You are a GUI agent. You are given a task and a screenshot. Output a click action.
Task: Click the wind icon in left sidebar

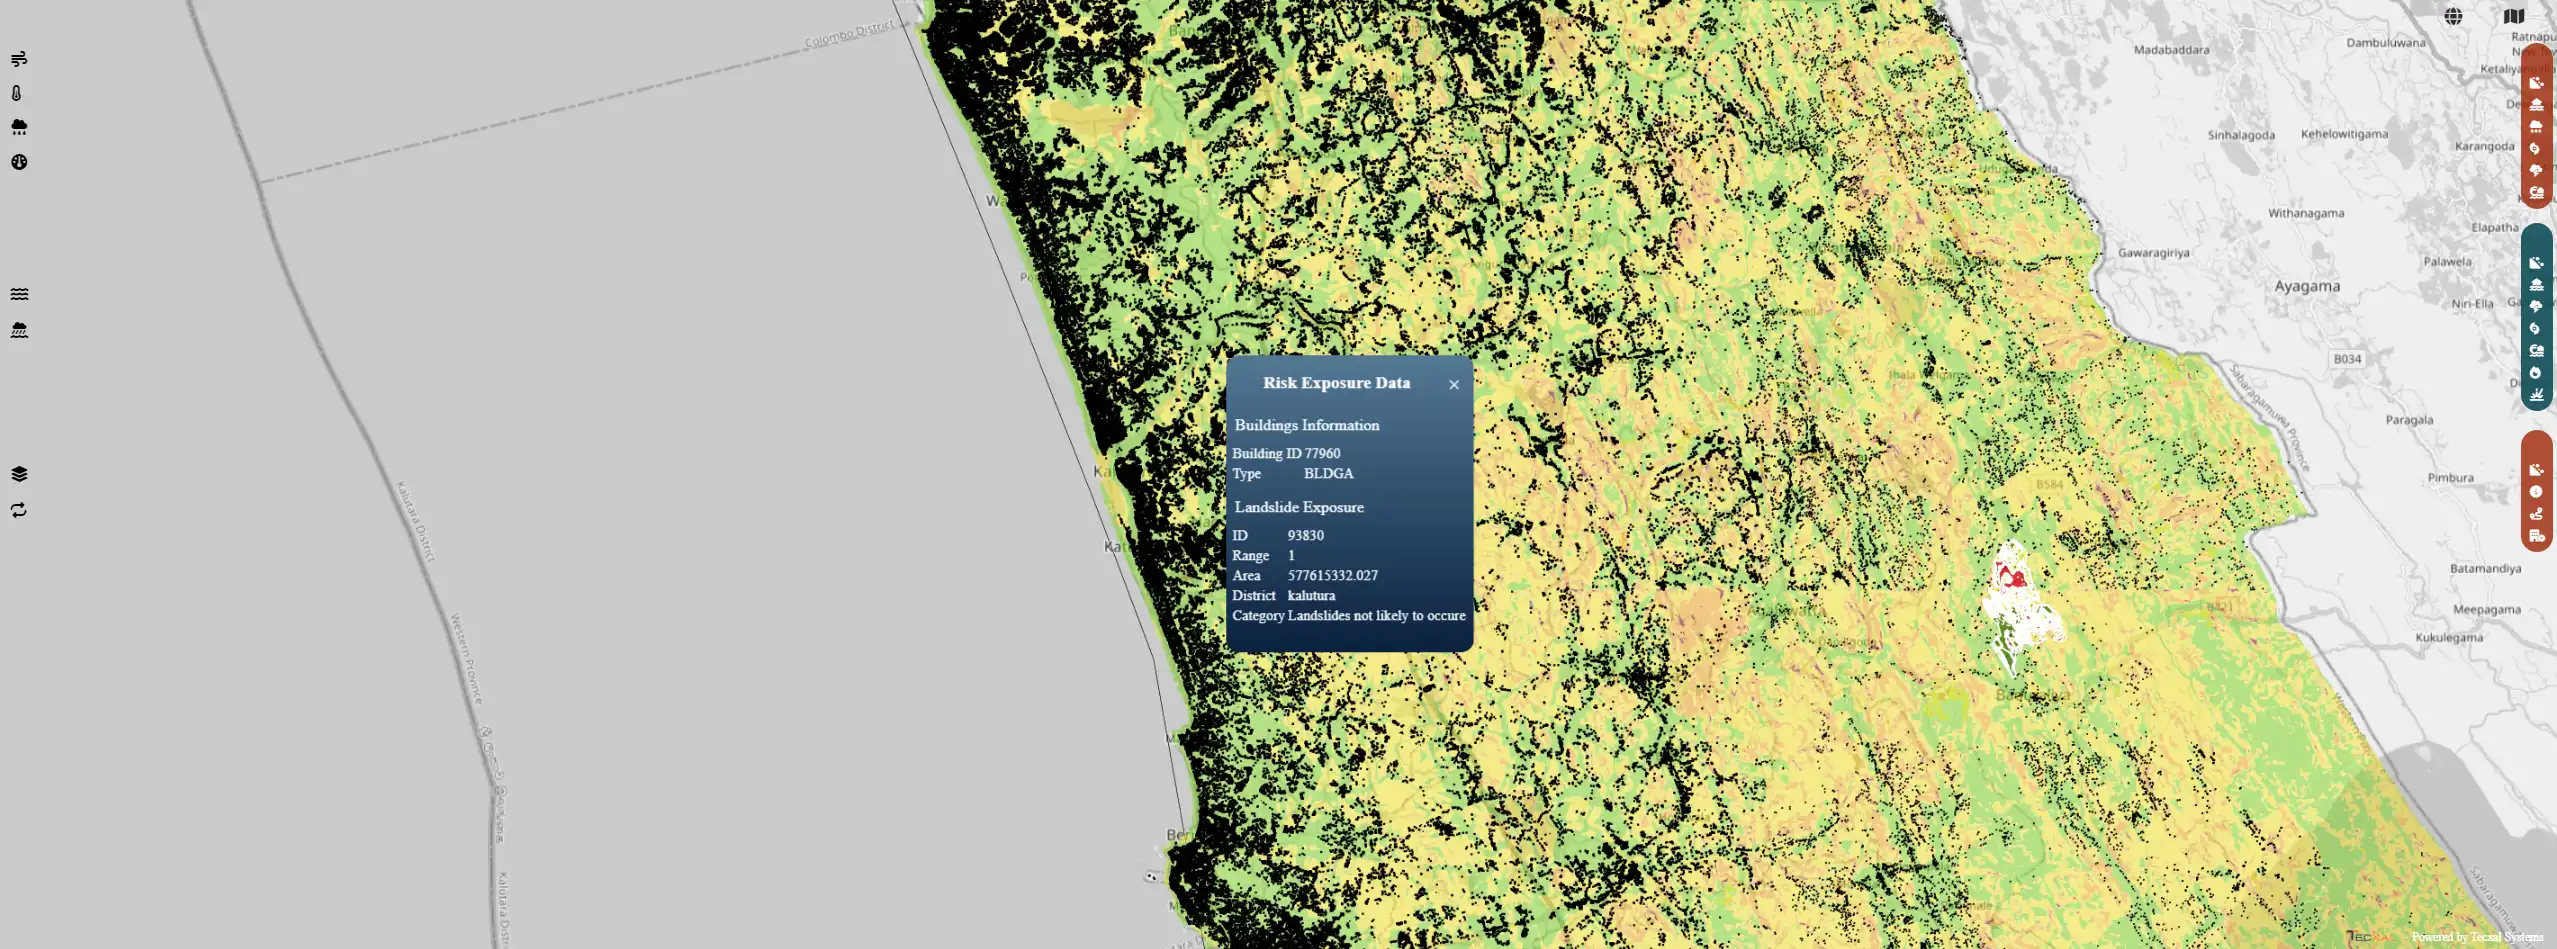pyautogui.click(x=19, y=59)
